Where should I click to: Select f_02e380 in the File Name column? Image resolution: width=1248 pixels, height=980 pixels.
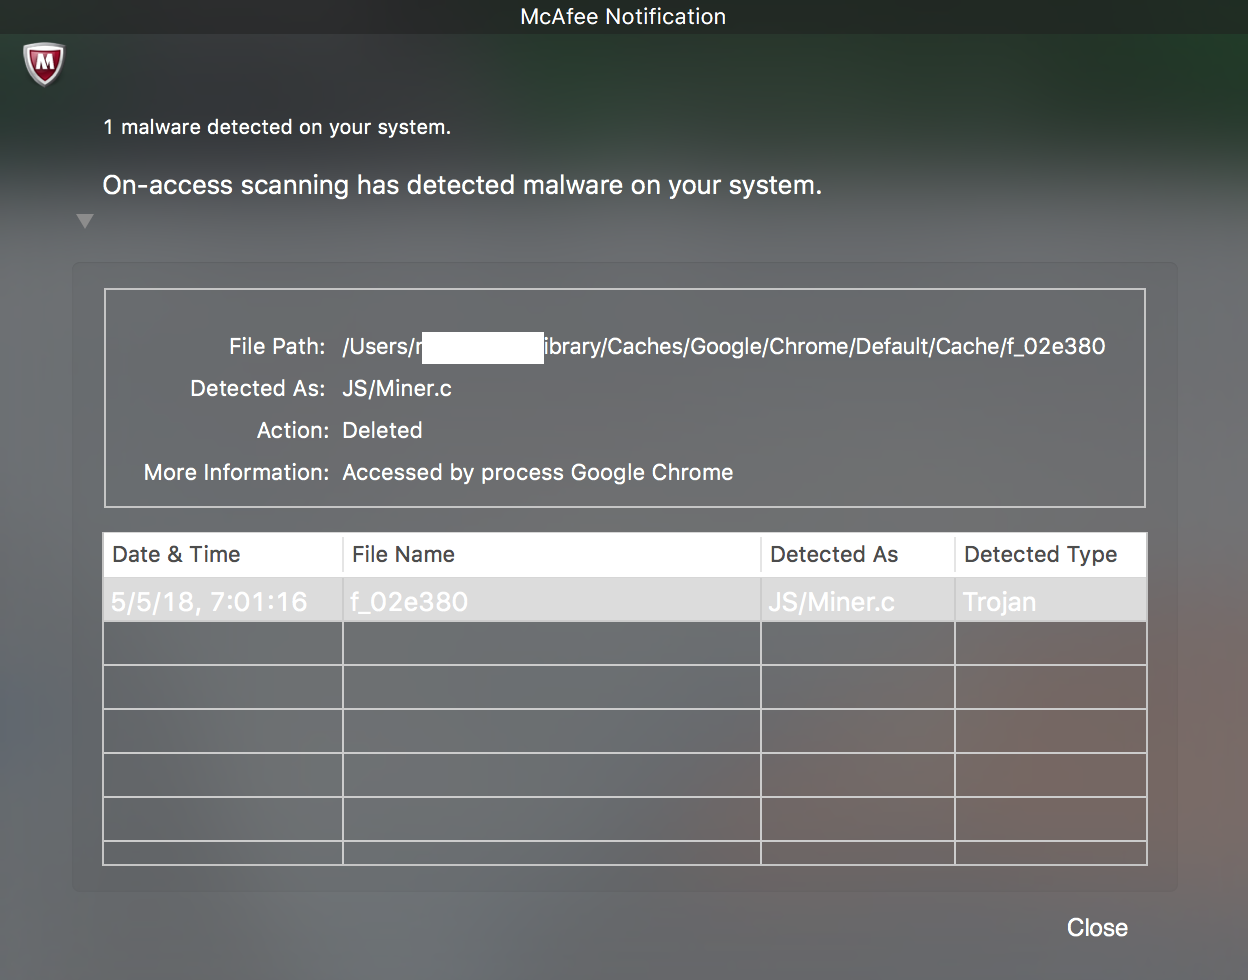point(551,601)
